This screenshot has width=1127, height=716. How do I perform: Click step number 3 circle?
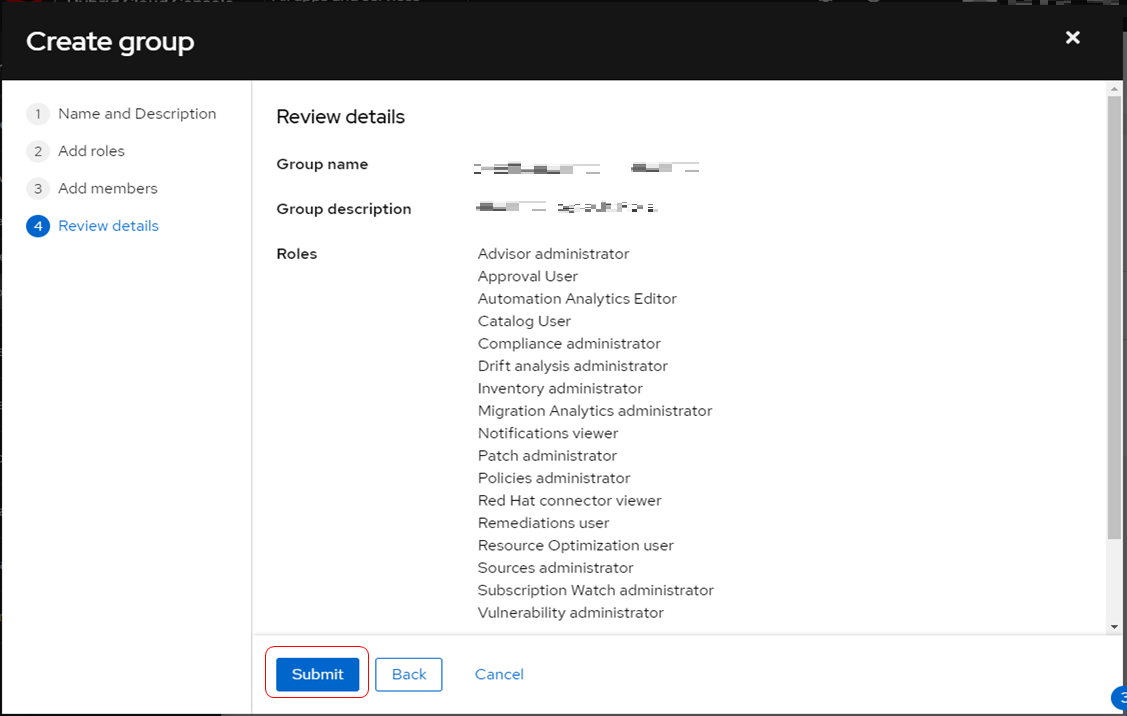tap(38, 188)
